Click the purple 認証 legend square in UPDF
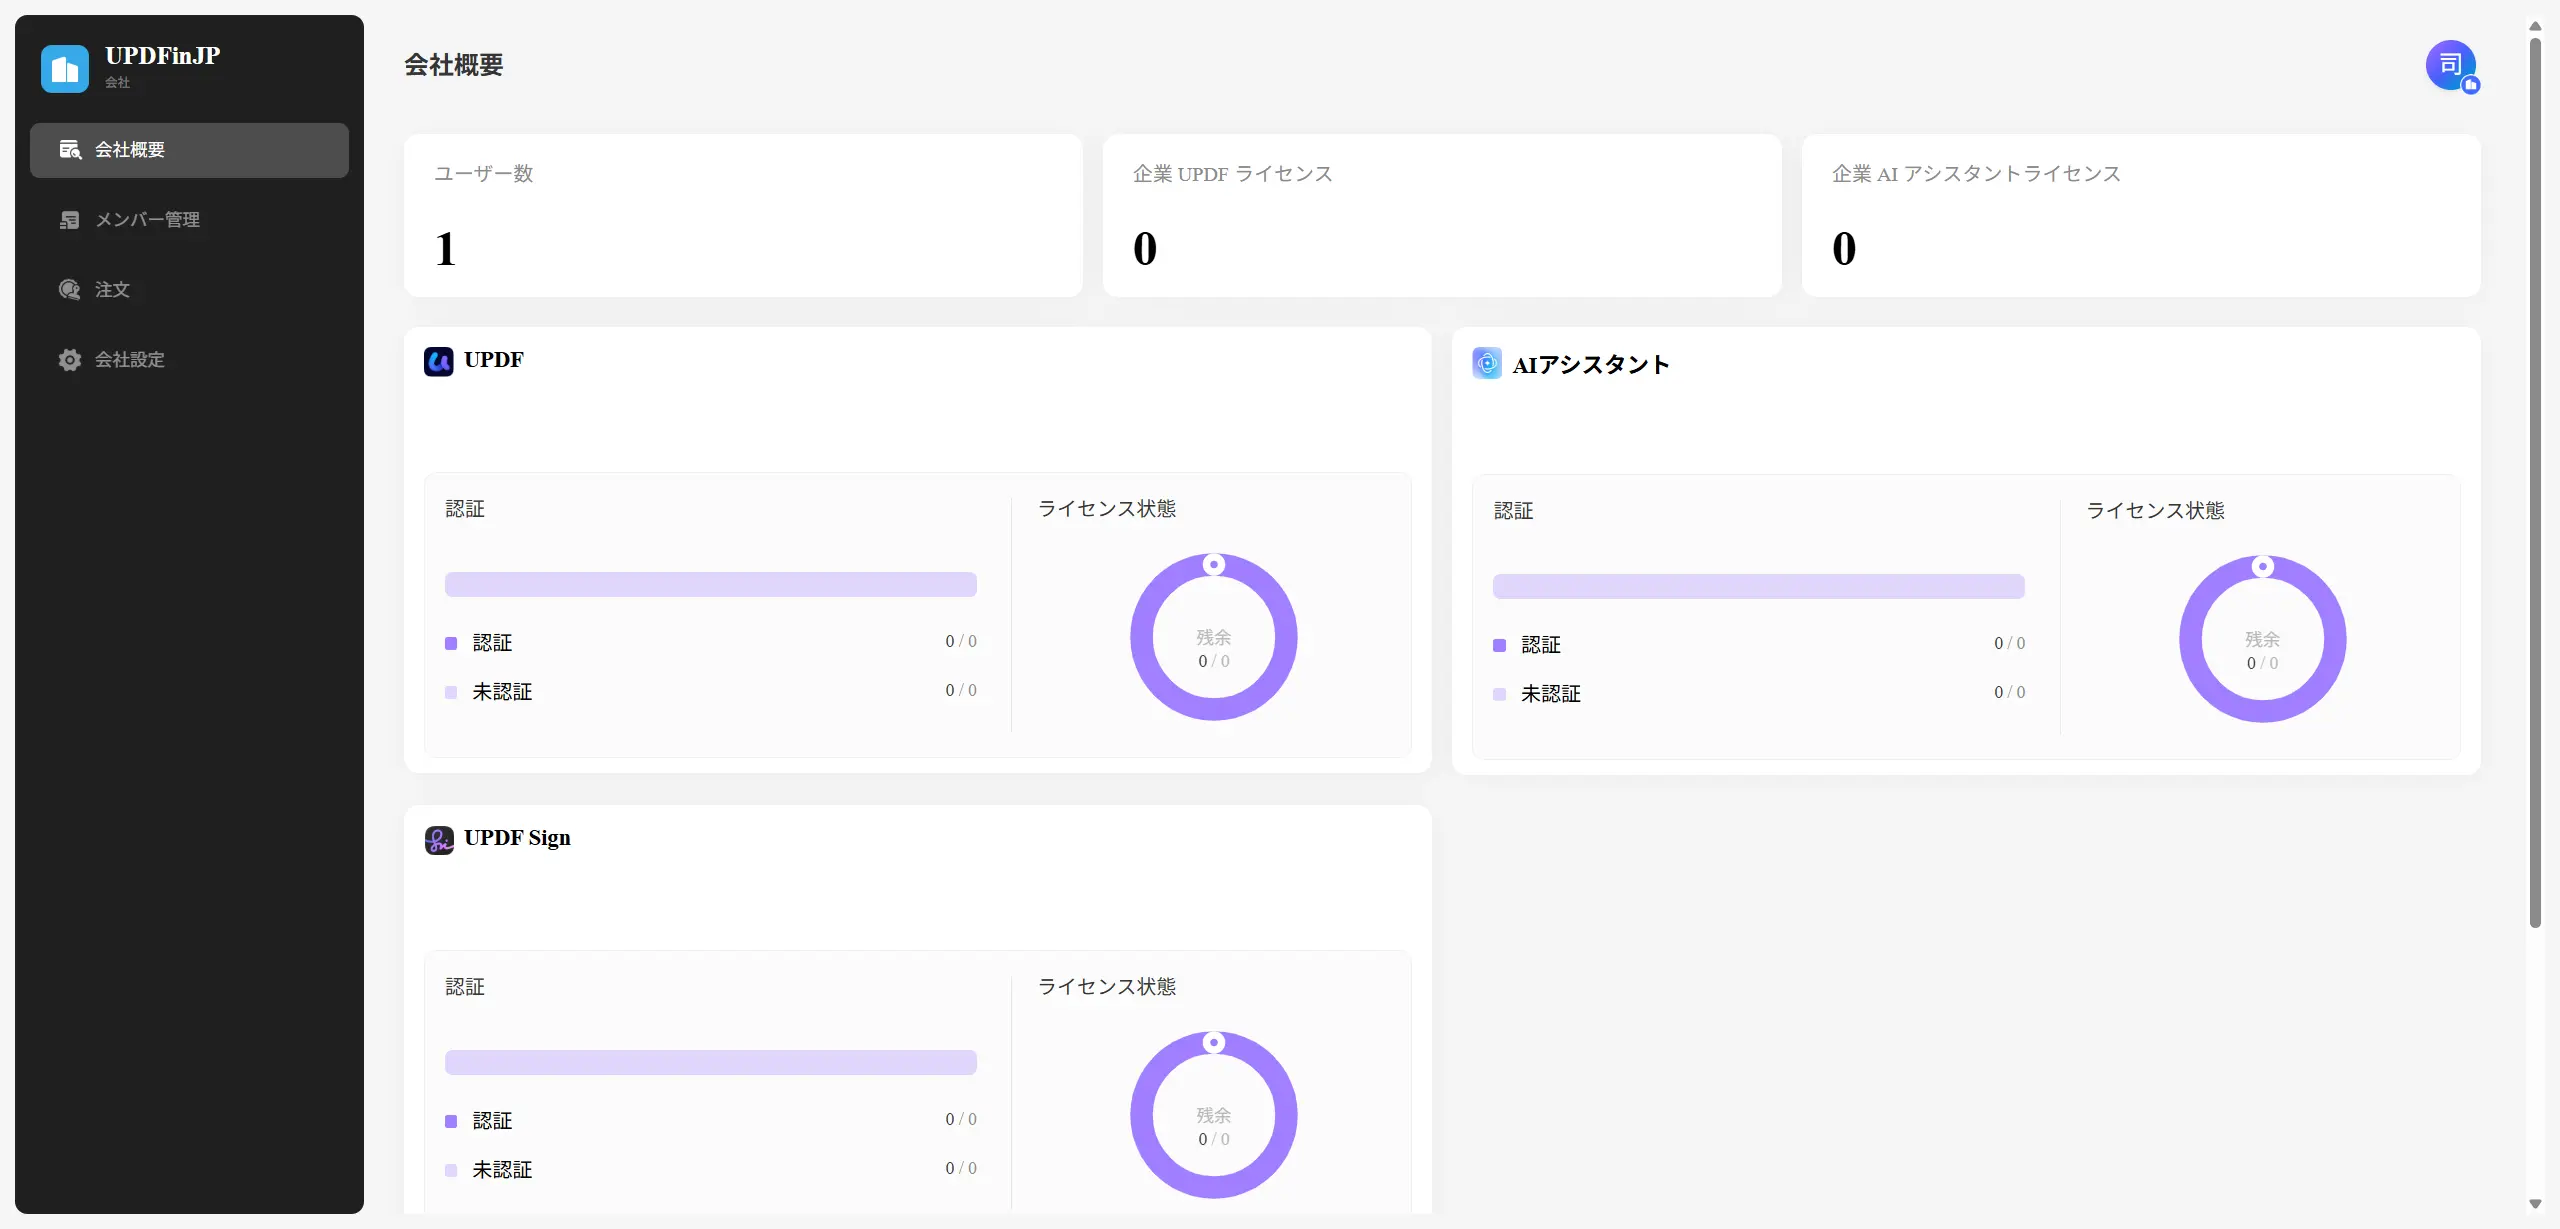Image resolution: width=2560 pixels, height=1229 pixels. pos(451,643)
